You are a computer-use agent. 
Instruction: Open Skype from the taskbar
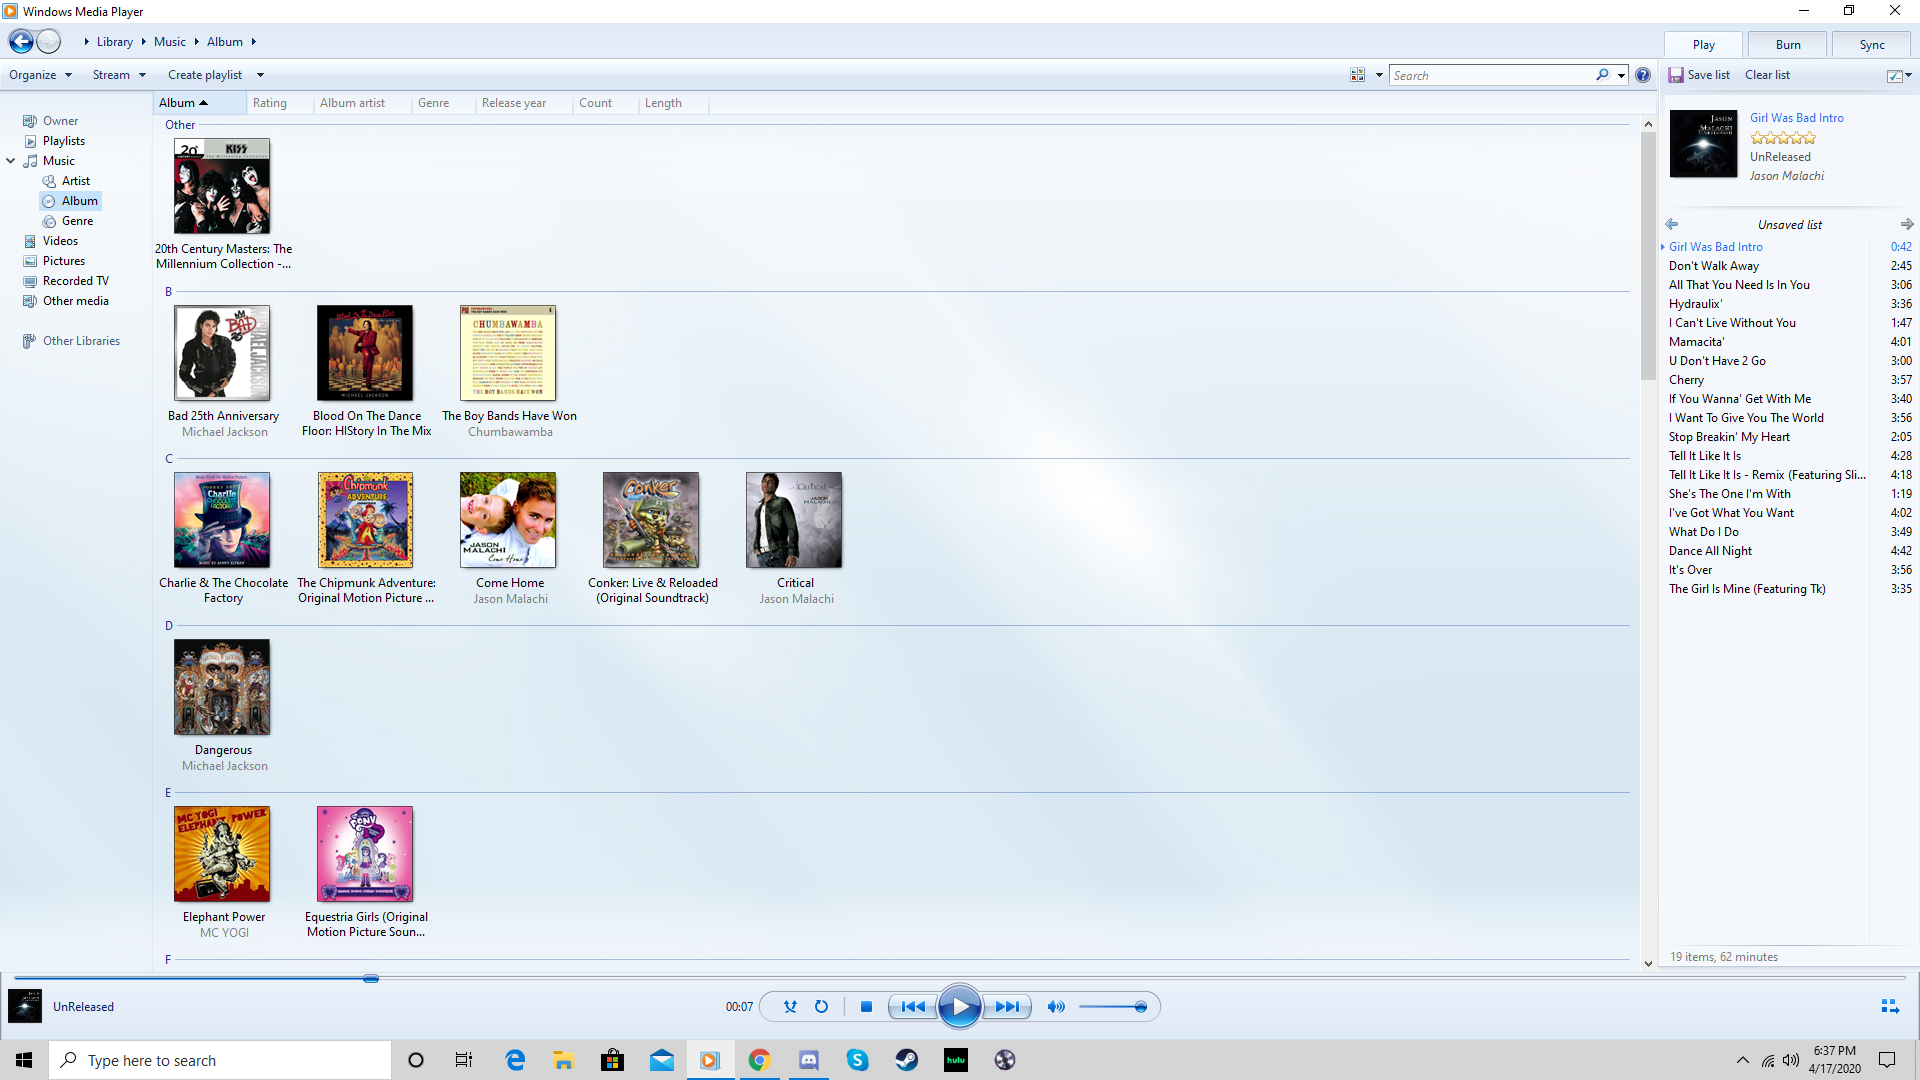click(x=858, y=1060)
